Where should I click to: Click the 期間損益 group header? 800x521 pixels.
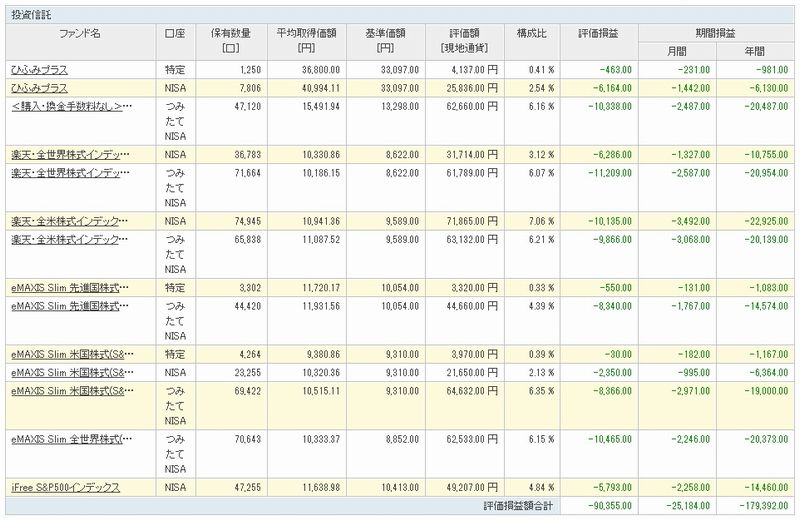point(715,34)
